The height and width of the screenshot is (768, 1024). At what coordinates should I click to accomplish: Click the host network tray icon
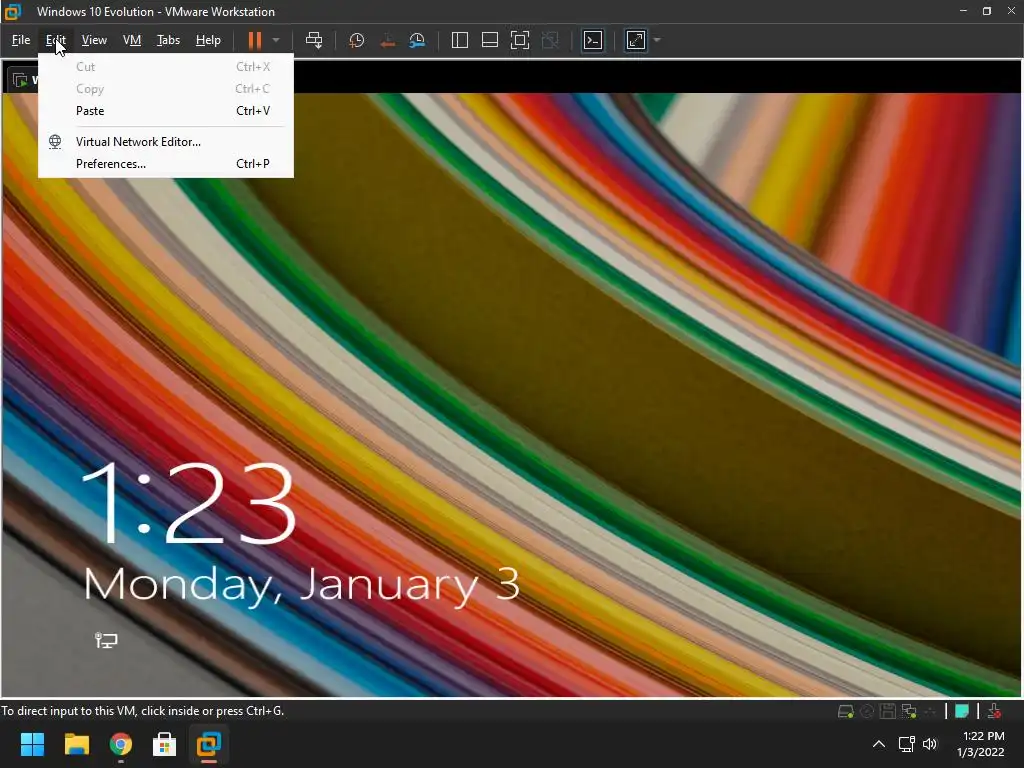(906, 744)
